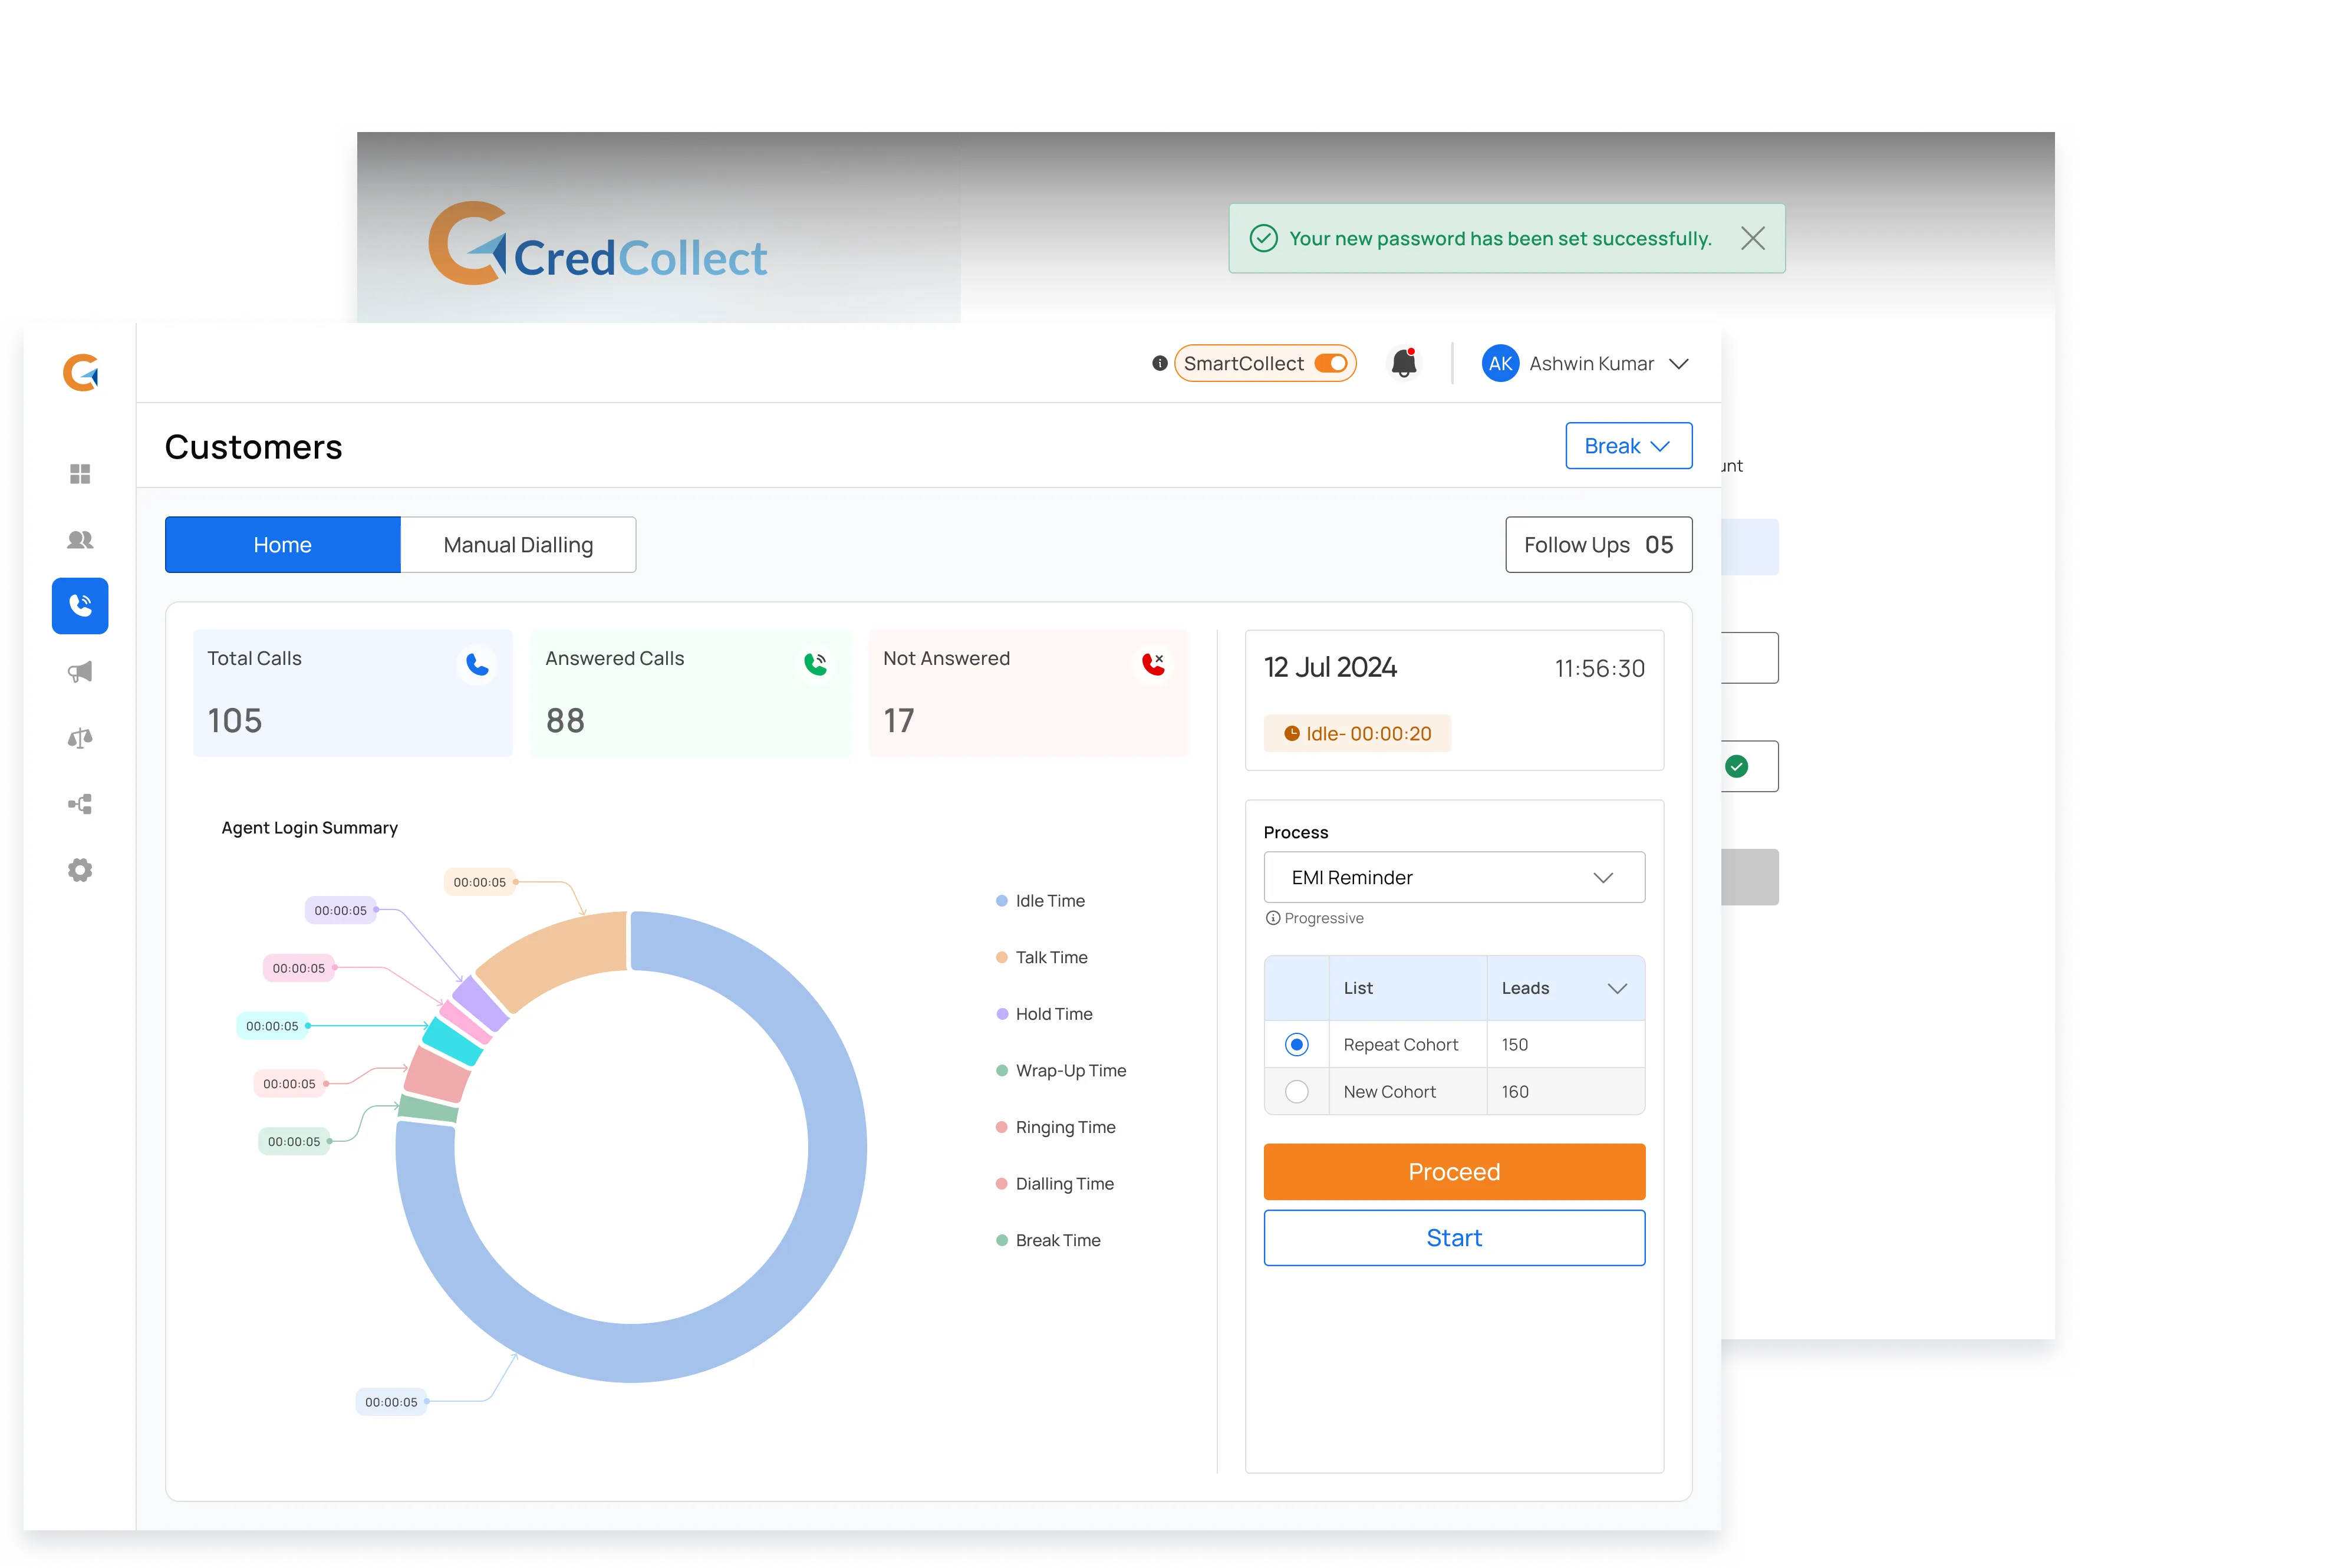Click the balance scale icon in sidebar
Viewport: 2325px width, 1568px height.
pos(80,738)
